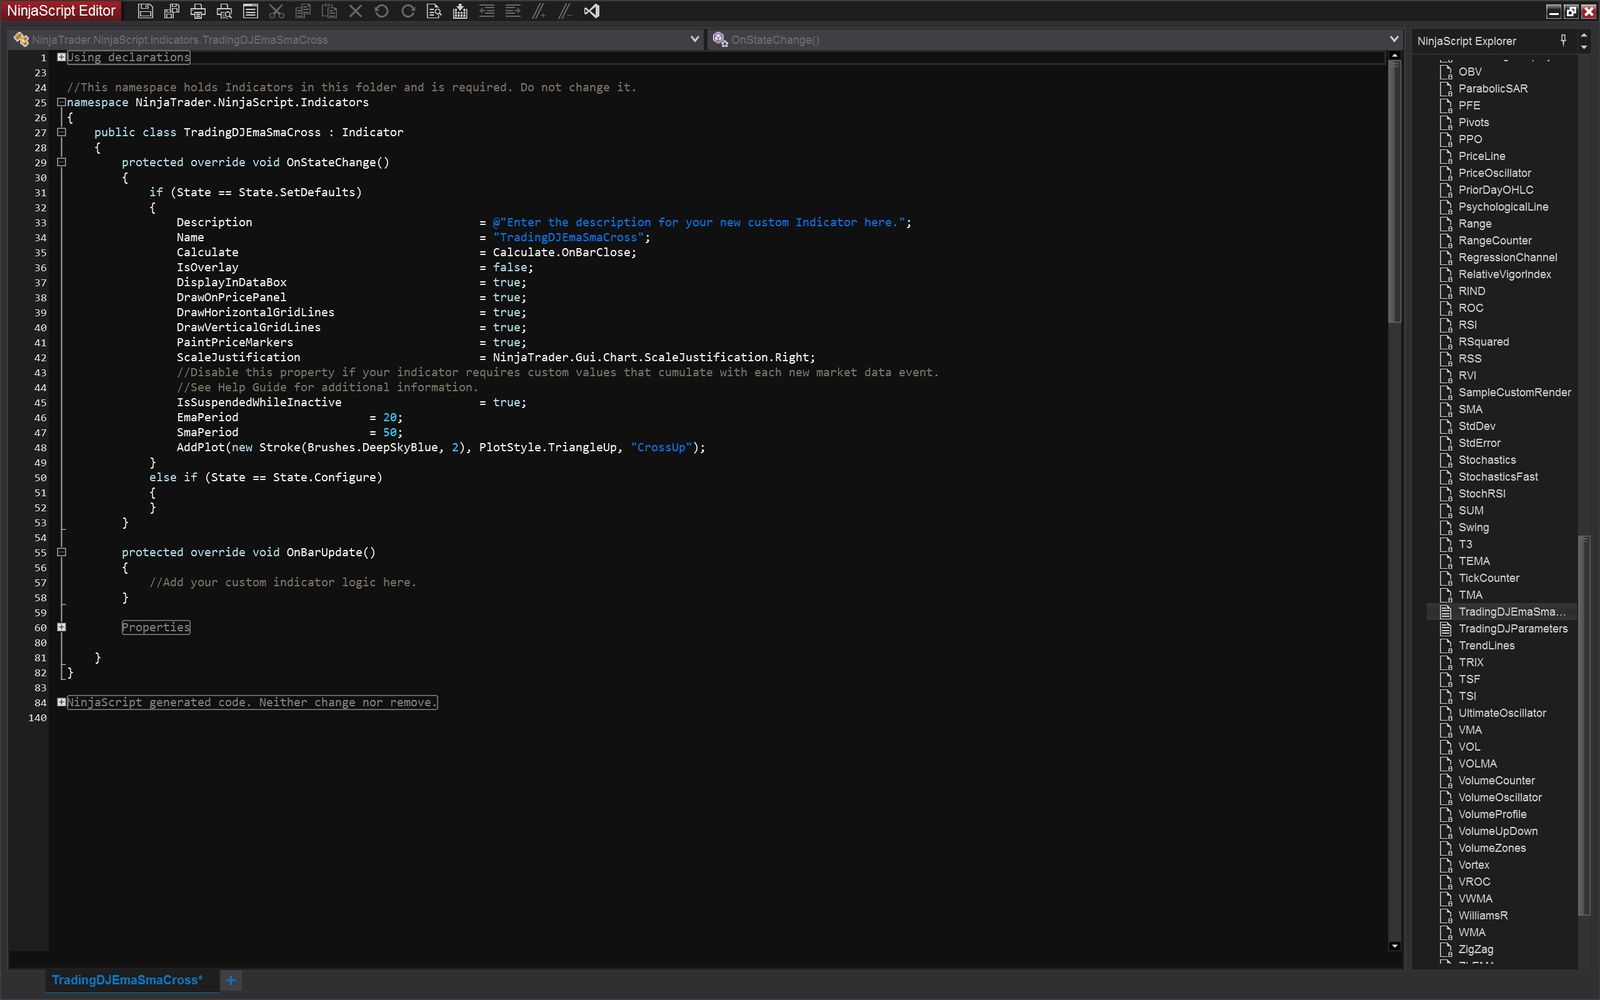This screenshot has height=1000, width=1600.
Task: Click the TradingDJEmaSmaCross tab
Action: 128,980
